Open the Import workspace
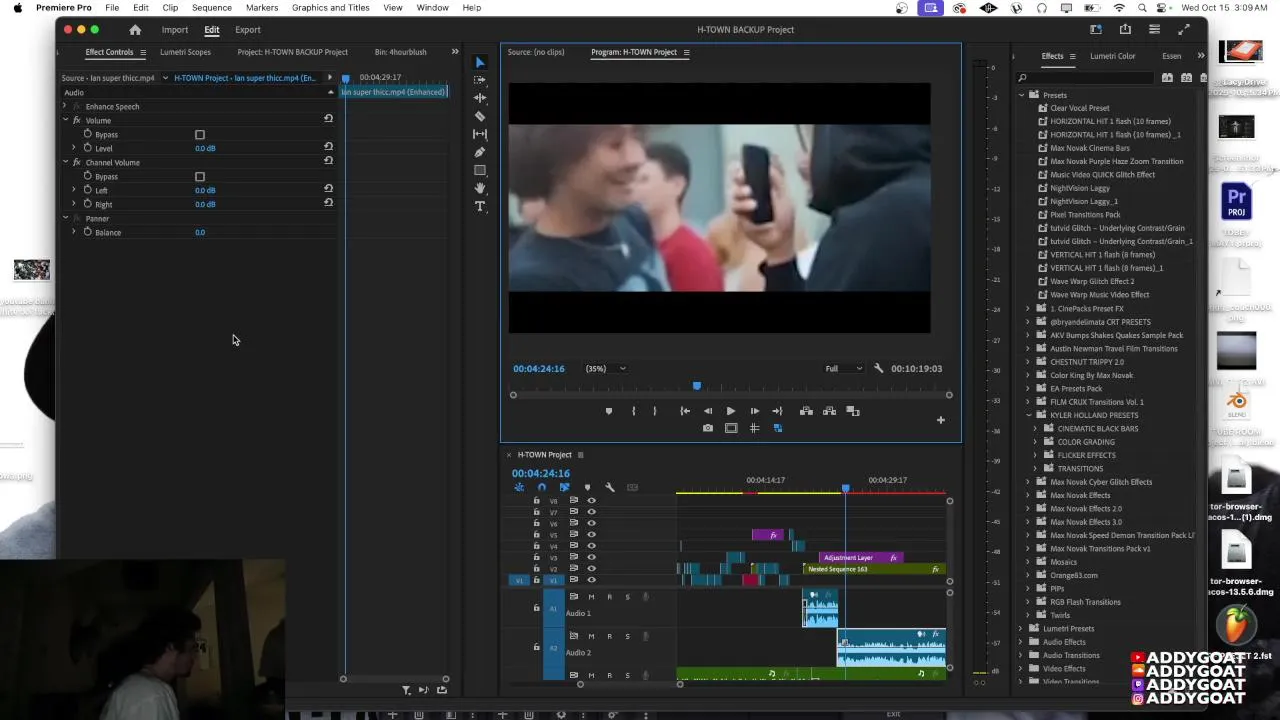1280x720 pixels. [x=175, y=30]
